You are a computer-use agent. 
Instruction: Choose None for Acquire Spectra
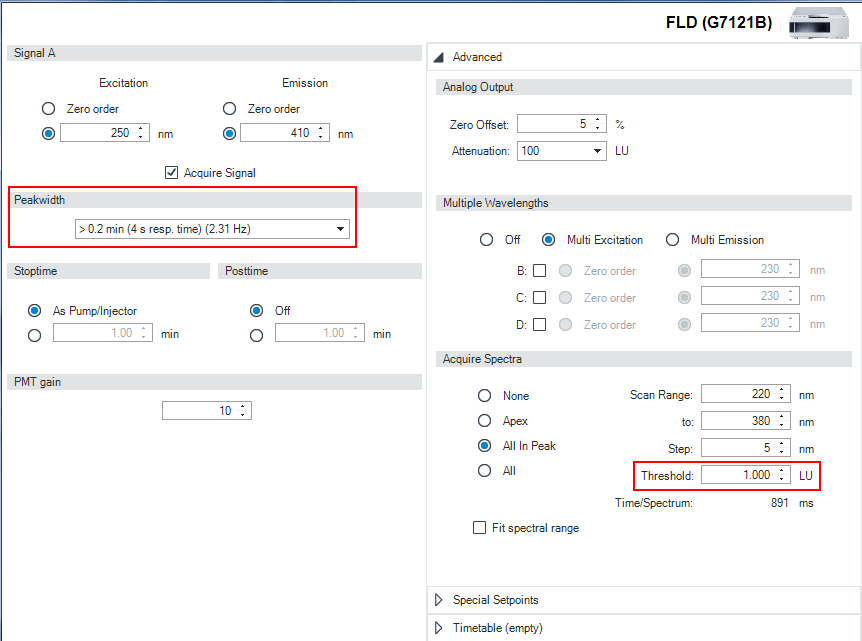[485, 396]
